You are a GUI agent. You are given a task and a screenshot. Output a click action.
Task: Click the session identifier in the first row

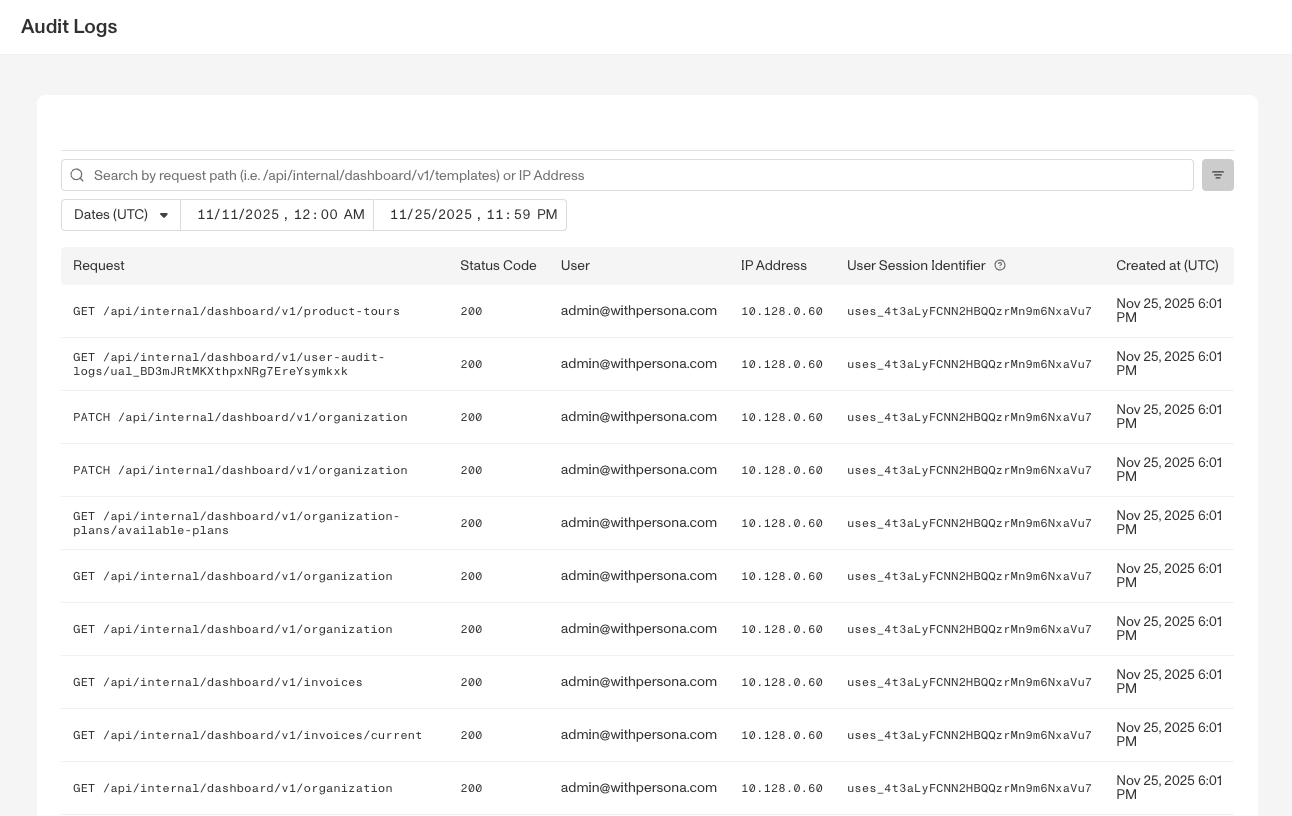(x=969, y=311)
